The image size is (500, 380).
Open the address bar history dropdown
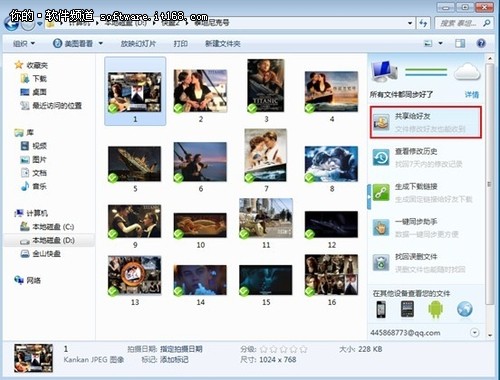tap(410, 23)
